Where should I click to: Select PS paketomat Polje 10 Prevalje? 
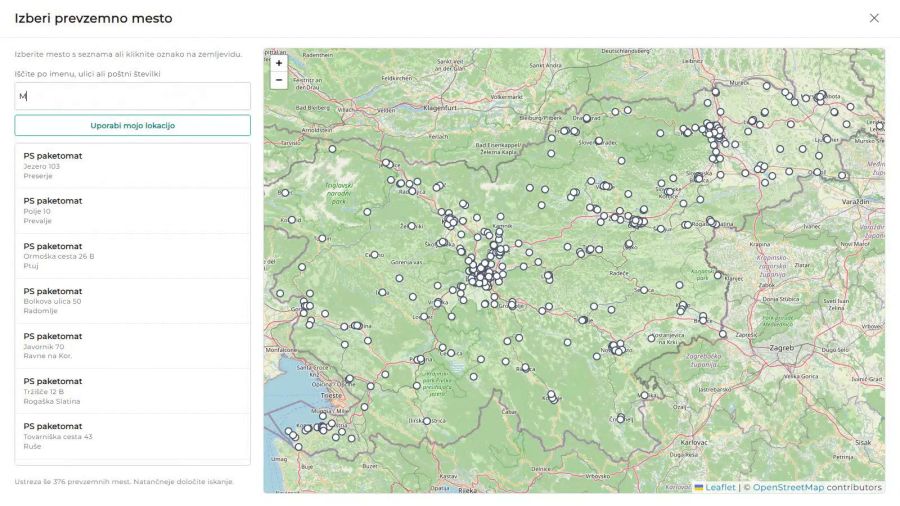(x=133, y=211)
